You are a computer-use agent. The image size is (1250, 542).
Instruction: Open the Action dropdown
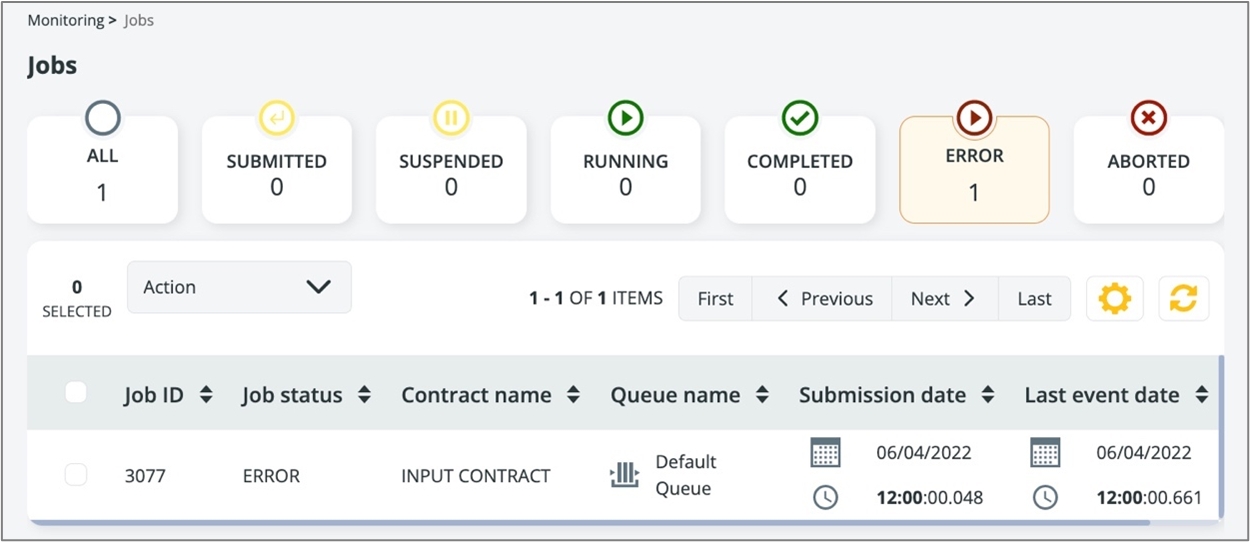(239, 287)
